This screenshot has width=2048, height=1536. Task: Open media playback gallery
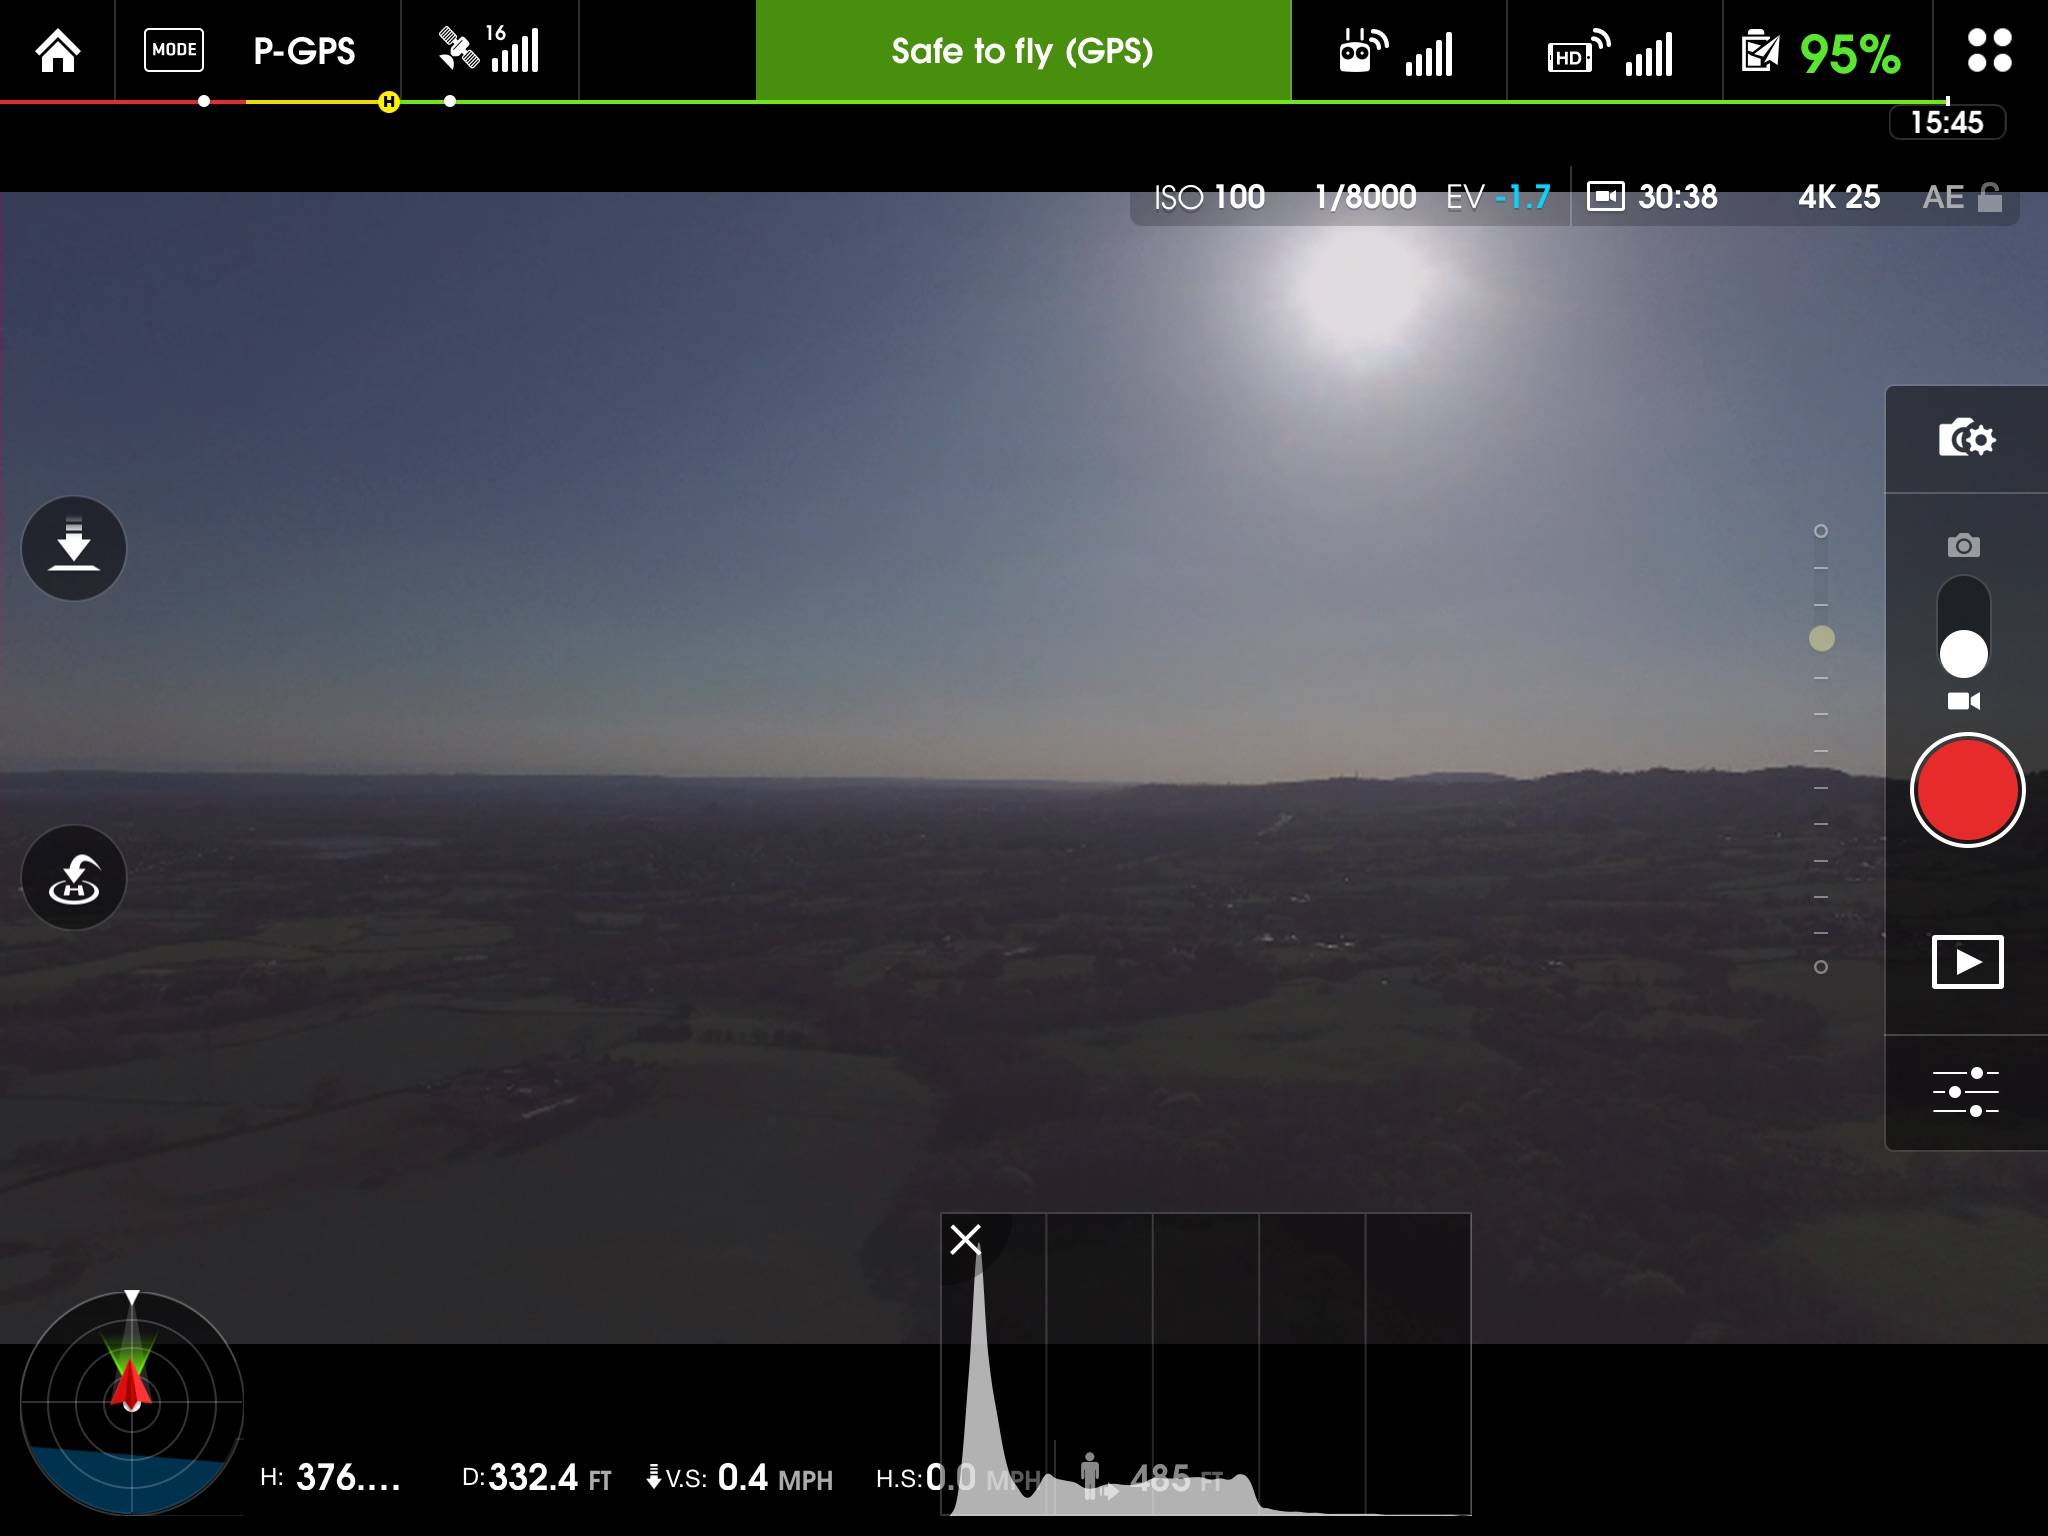click(1967, 962)
